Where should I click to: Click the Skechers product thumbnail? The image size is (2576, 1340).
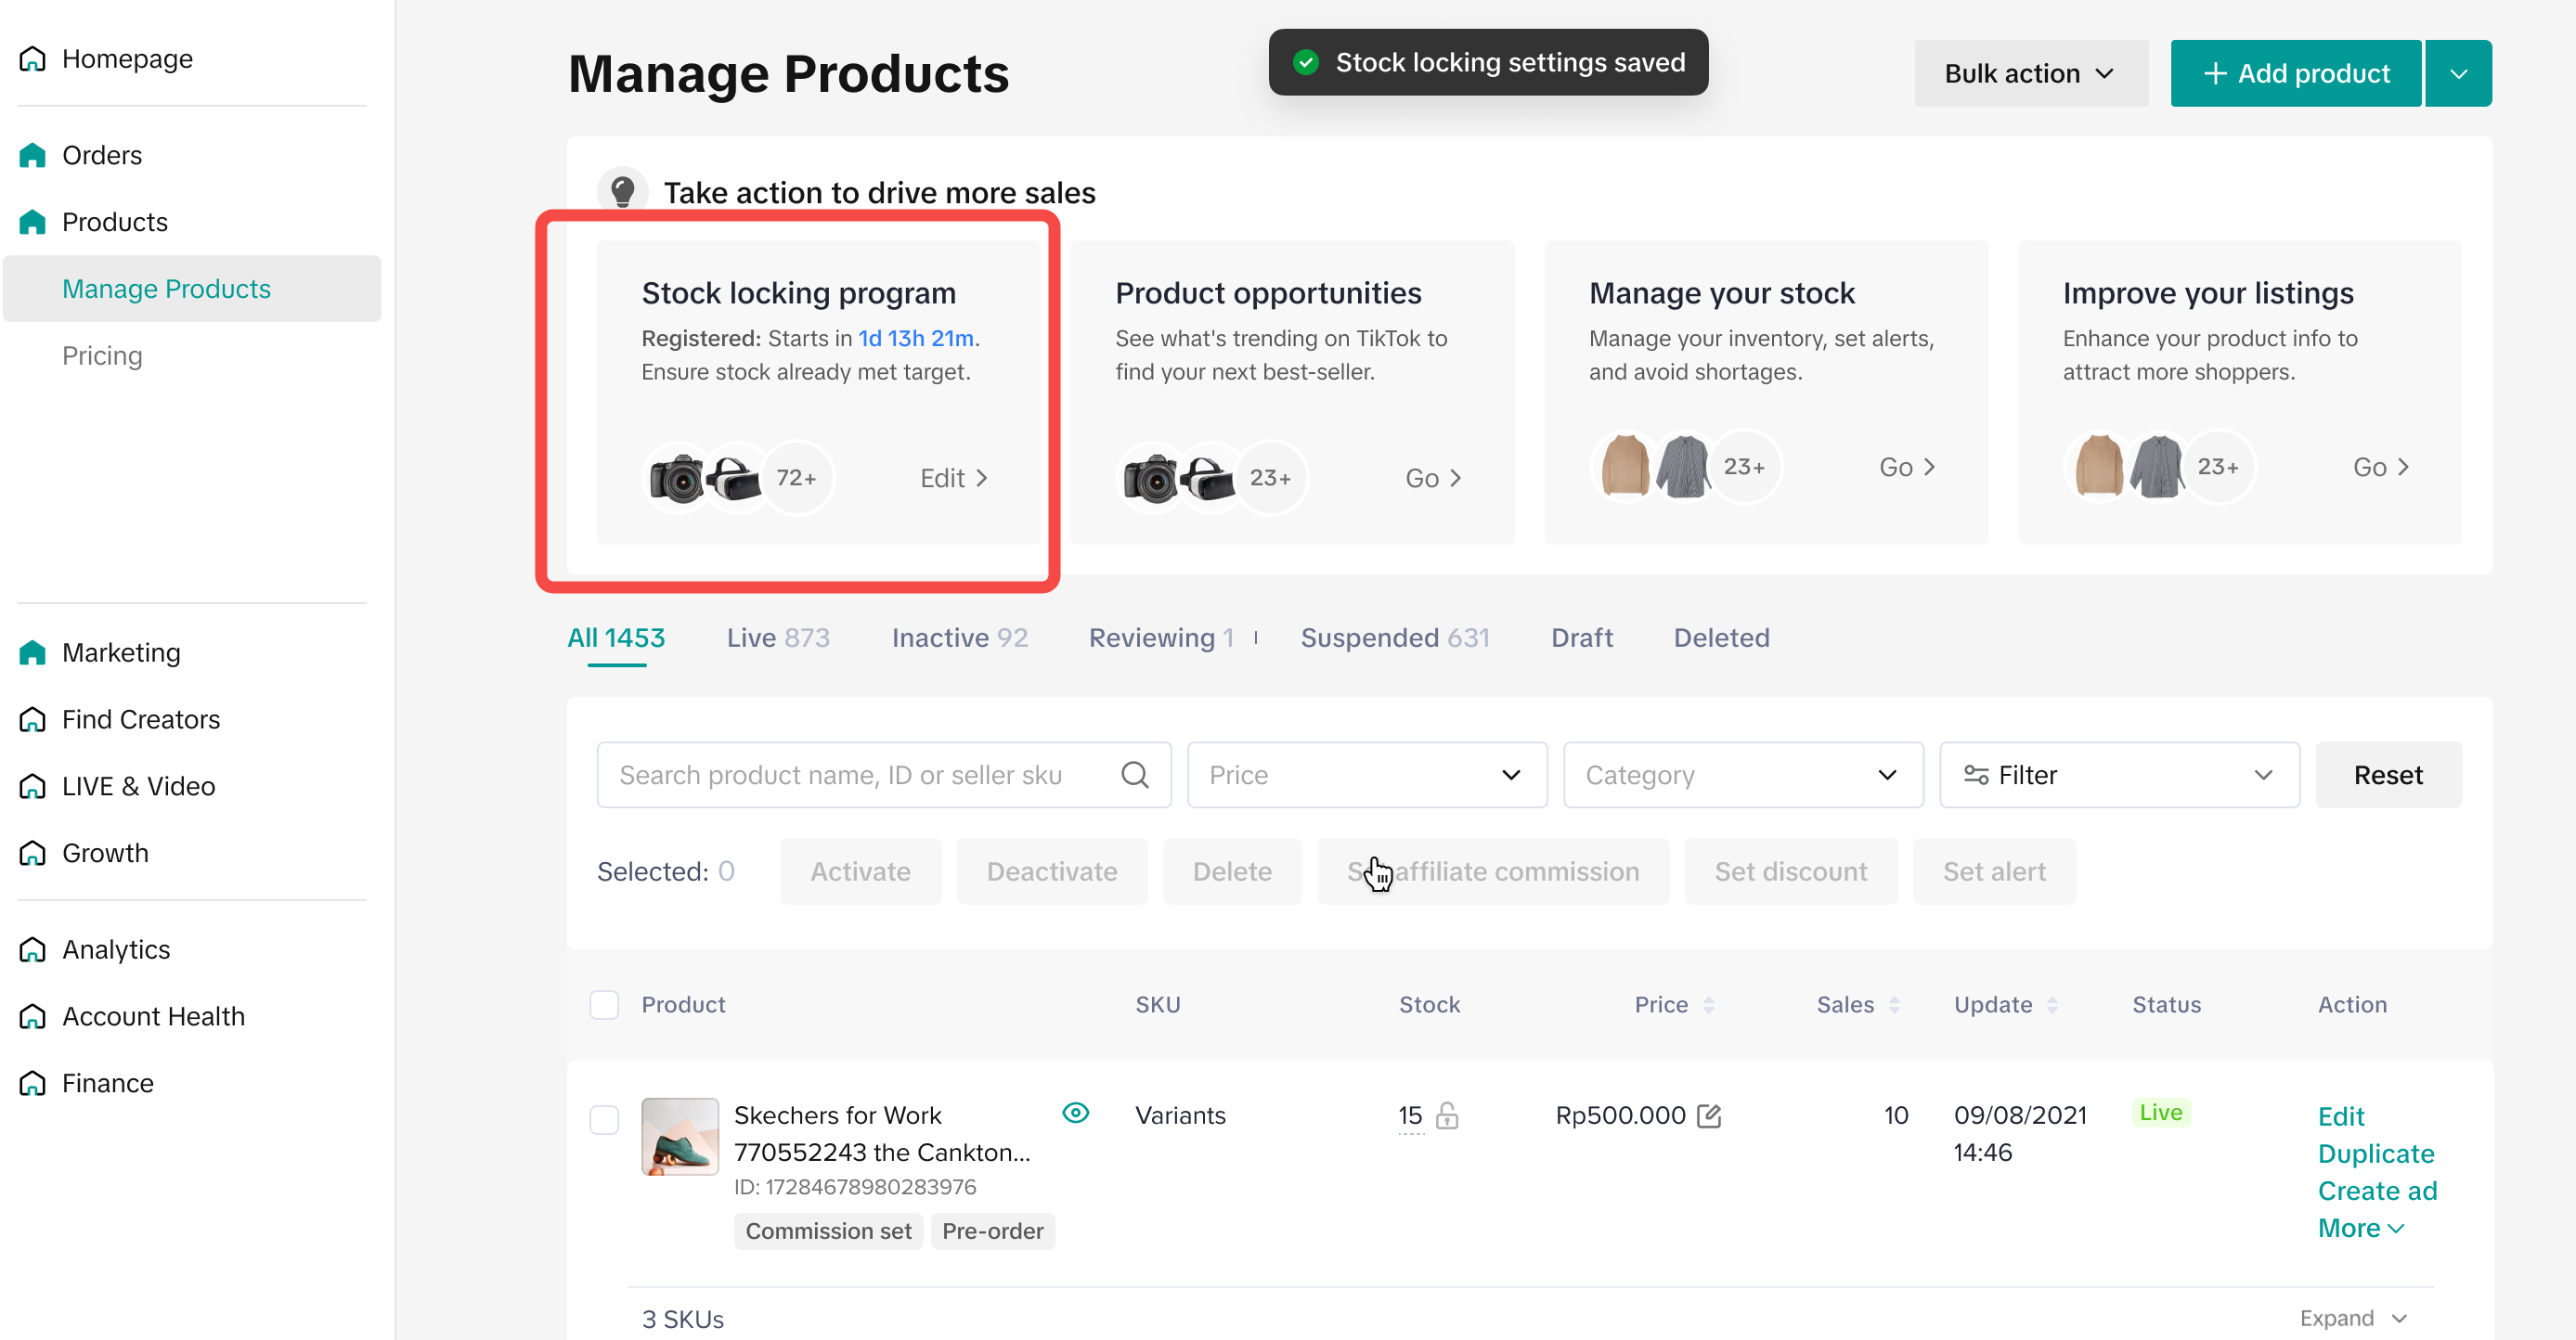click(680, 1136)
